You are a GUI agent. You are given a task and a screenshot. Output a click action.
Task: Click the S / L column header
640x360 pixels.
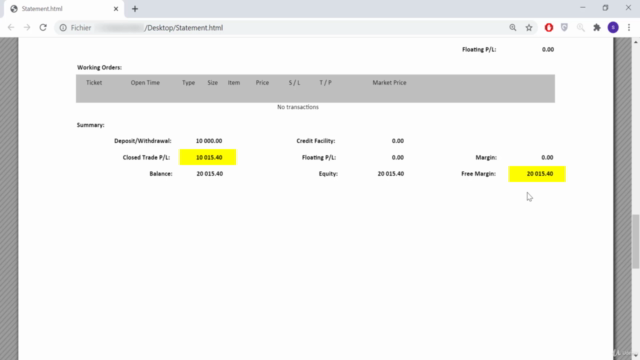pyautogui.click(x=294, y=82)
